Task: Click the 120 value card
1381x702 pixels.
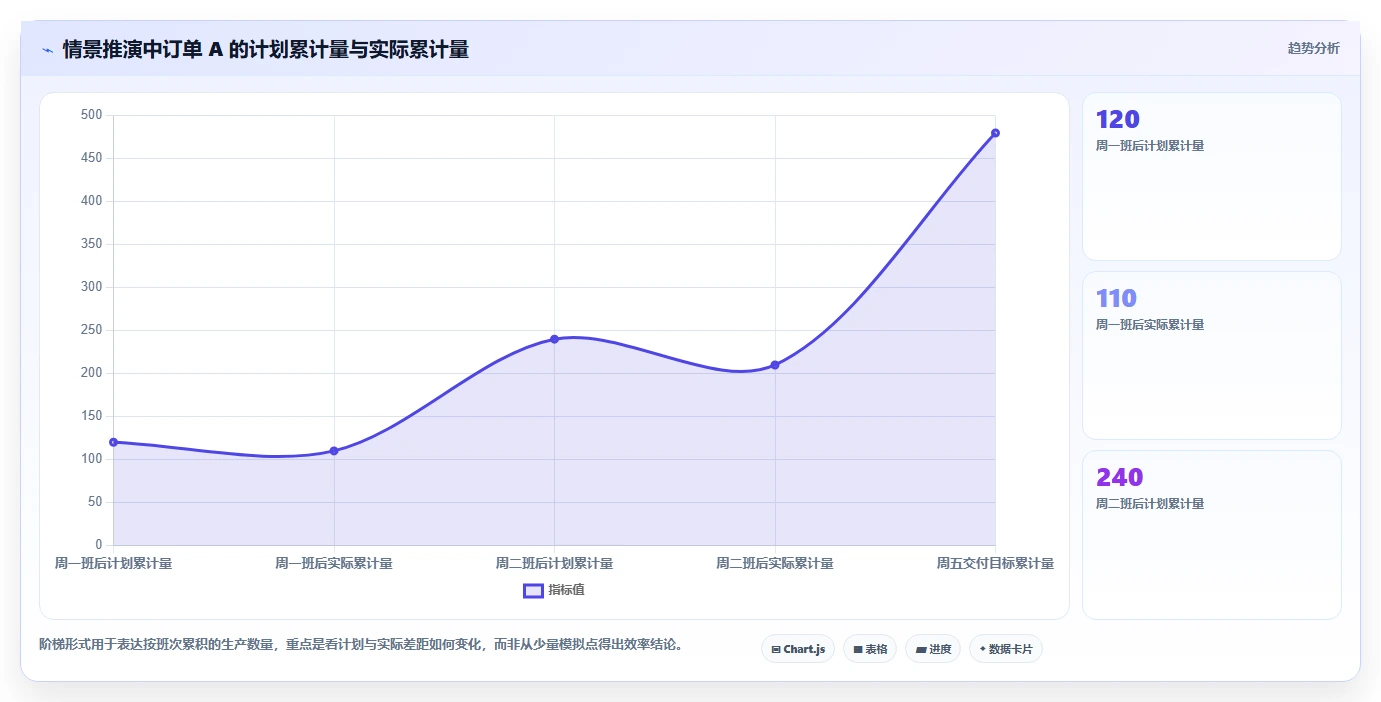Action: tap(1211, 176)
